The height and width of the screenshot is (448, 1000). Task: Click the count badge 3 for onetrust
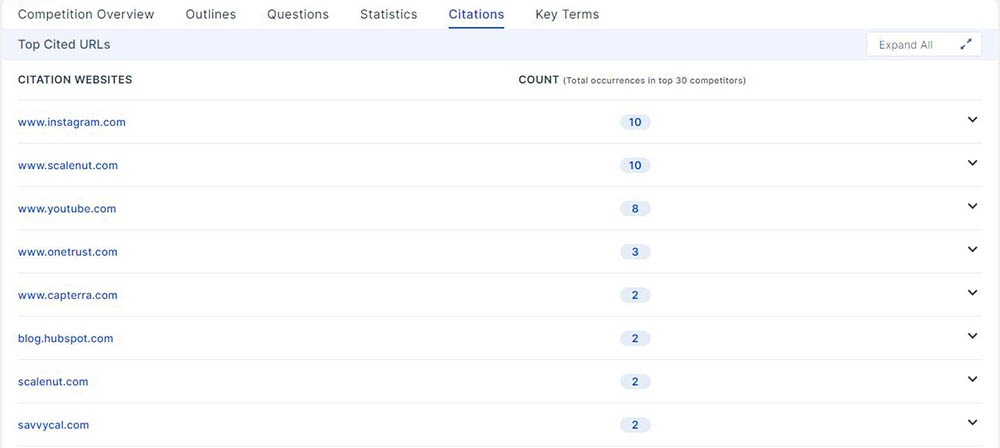pos(635,252)
